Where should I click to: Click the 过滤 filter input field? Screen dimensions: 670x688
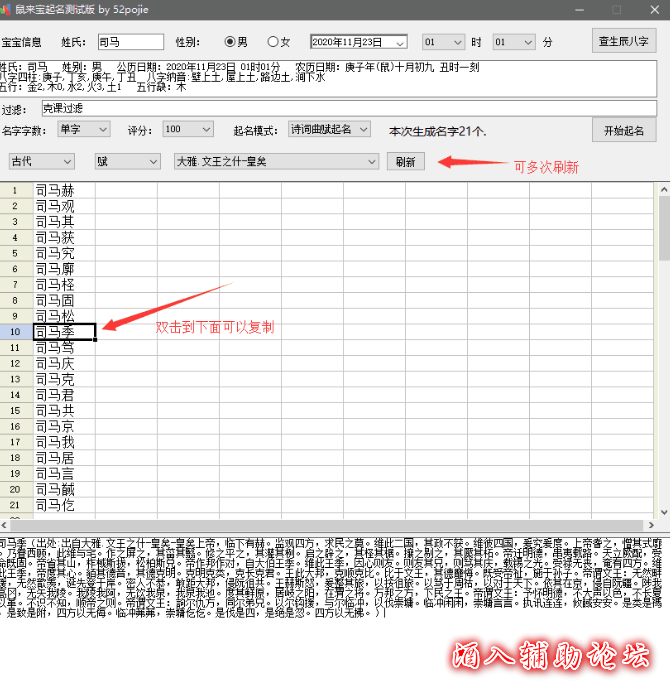point(349,108)
